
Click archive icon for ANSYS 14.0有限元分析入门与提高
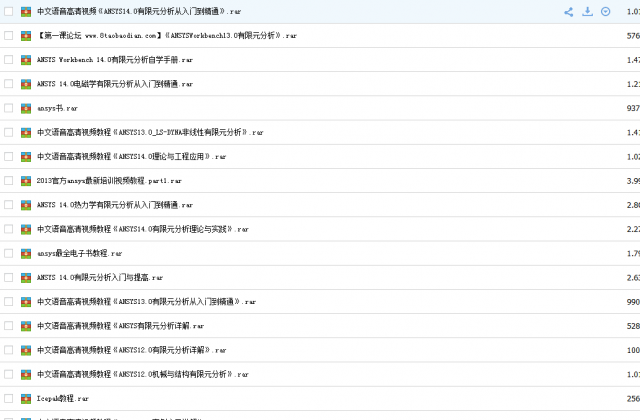(x=26, y=278)
